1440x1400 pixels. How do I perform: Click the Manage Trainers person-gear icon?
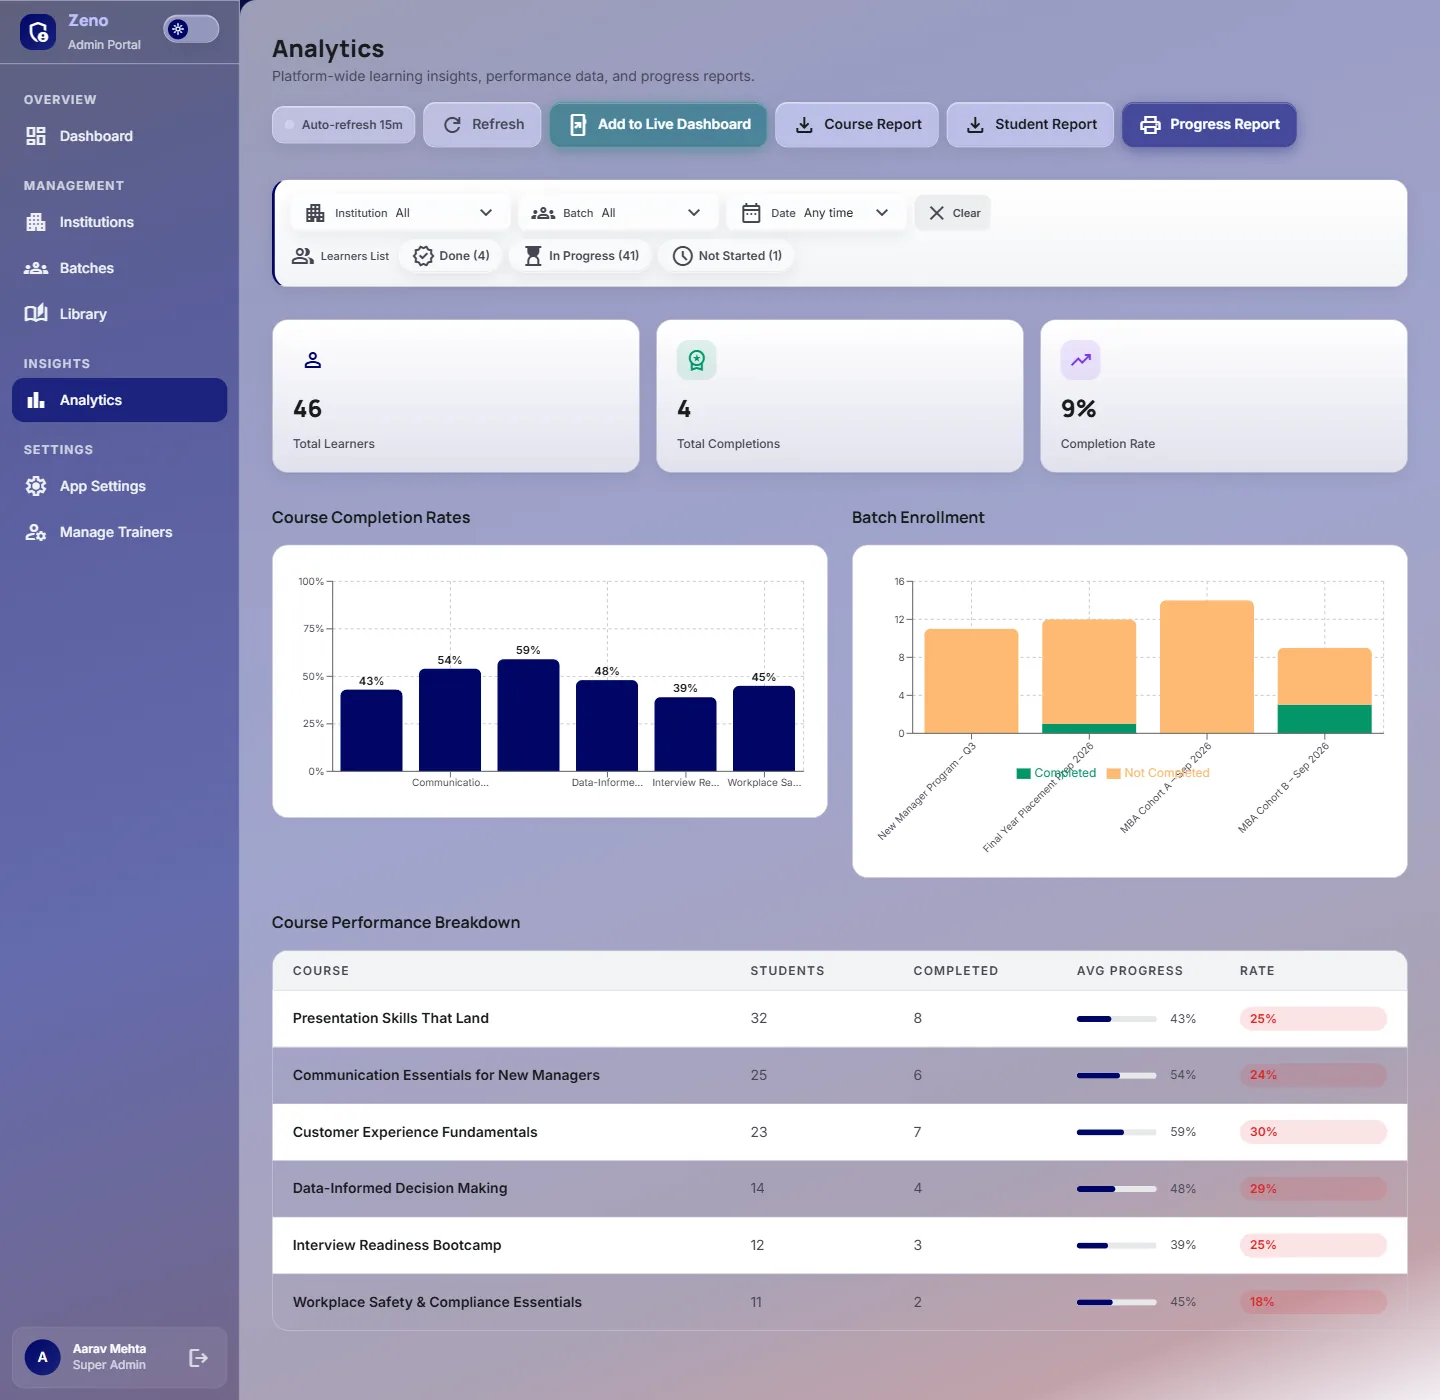[x=36, y=532]
